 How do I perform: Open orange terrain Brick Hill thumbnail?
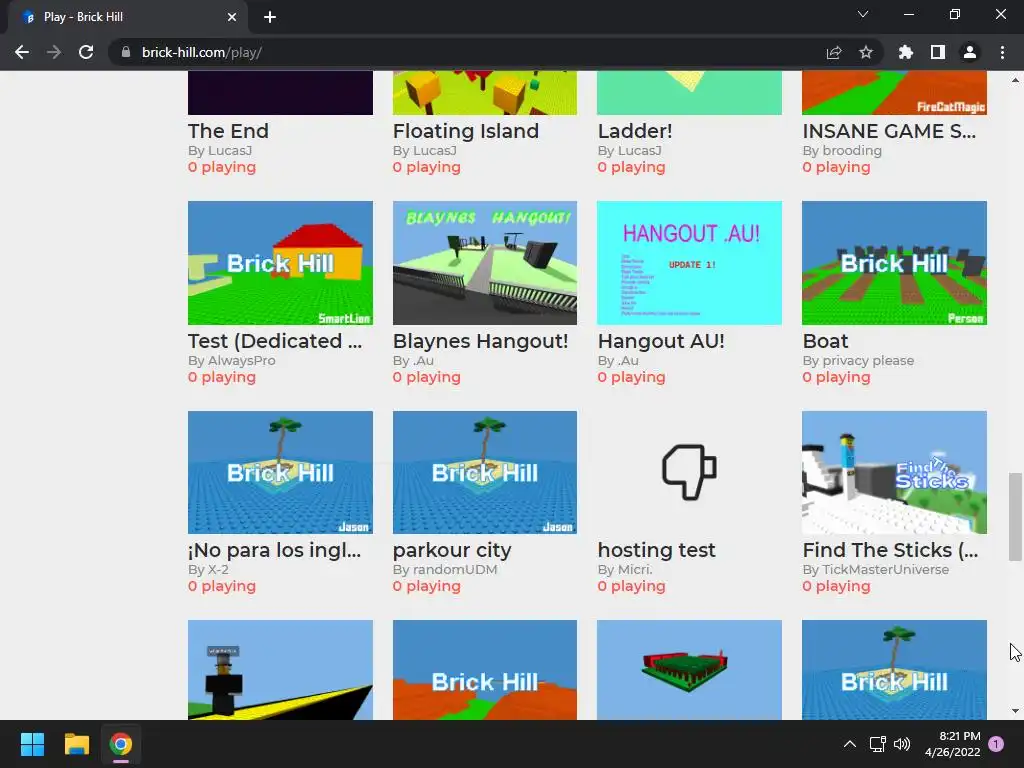tap(485, 670)
